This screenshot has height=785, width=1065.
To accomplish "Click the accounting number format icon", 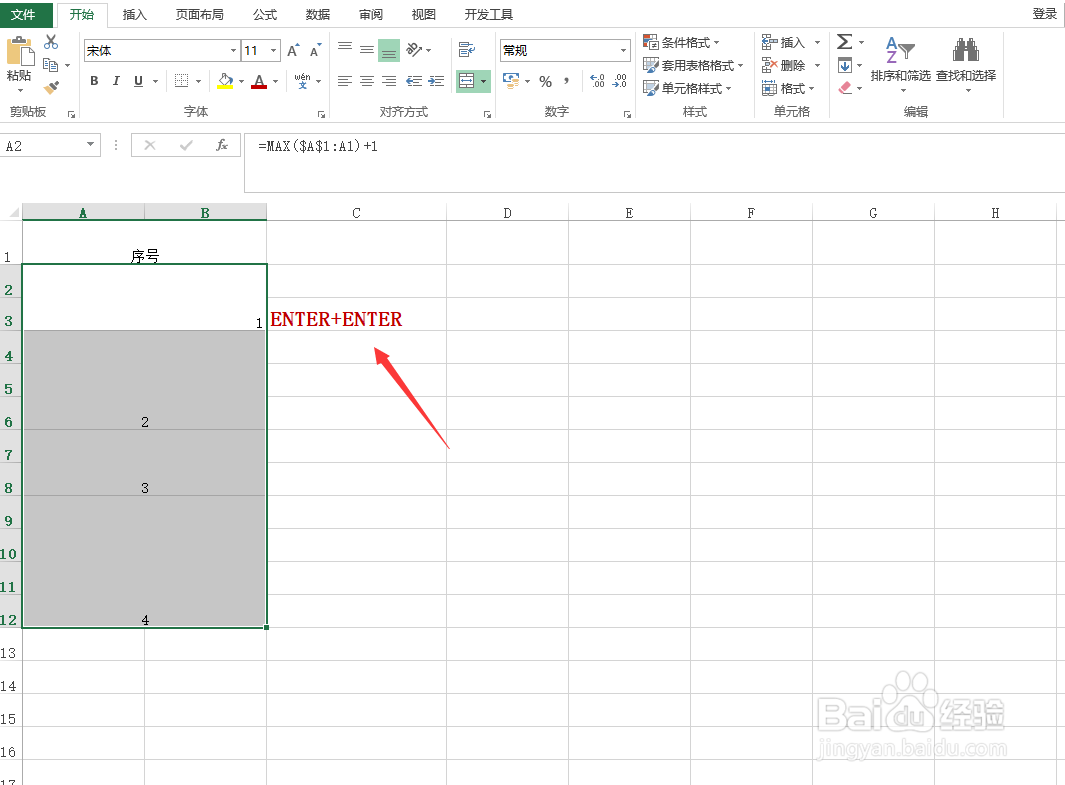I will pyautogui.click(x=511, y=81).
